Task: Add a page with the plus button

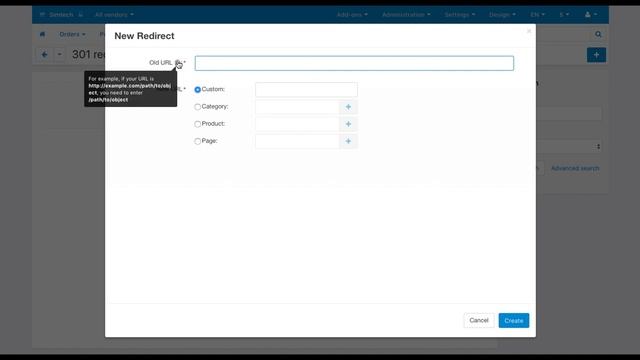Action: point(348,141)
